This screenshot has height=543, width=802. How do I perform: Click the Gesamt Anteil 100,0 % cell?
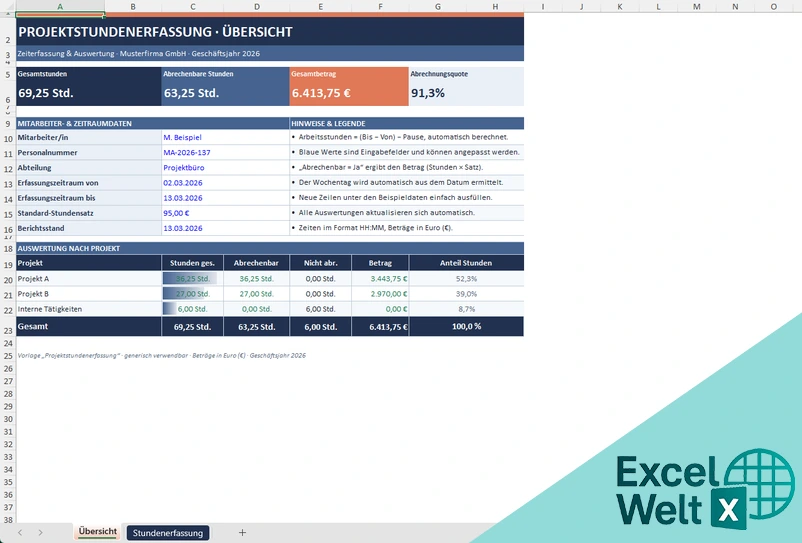[x=466, y=326]
